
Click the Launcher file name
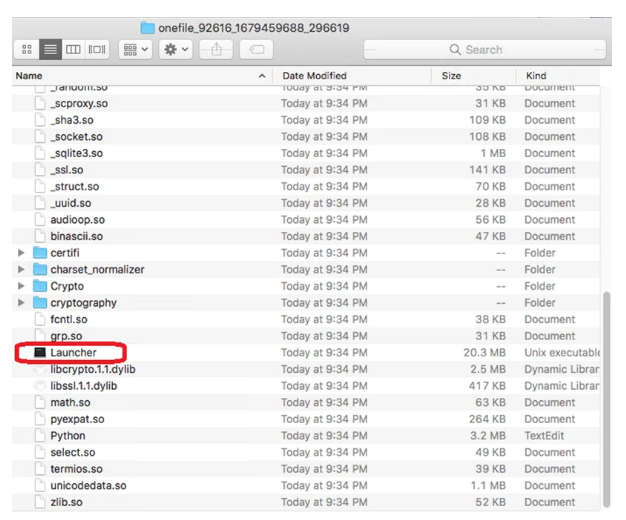point(73,352)
